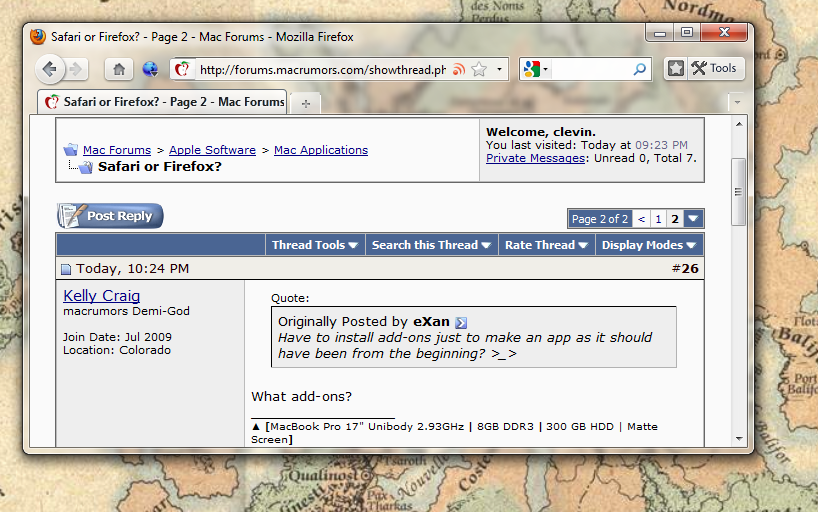Screen dimensions: 818x512
Task: Click the scrollbar up arrow
Action: pyautogui.click(x=739, y=124)
